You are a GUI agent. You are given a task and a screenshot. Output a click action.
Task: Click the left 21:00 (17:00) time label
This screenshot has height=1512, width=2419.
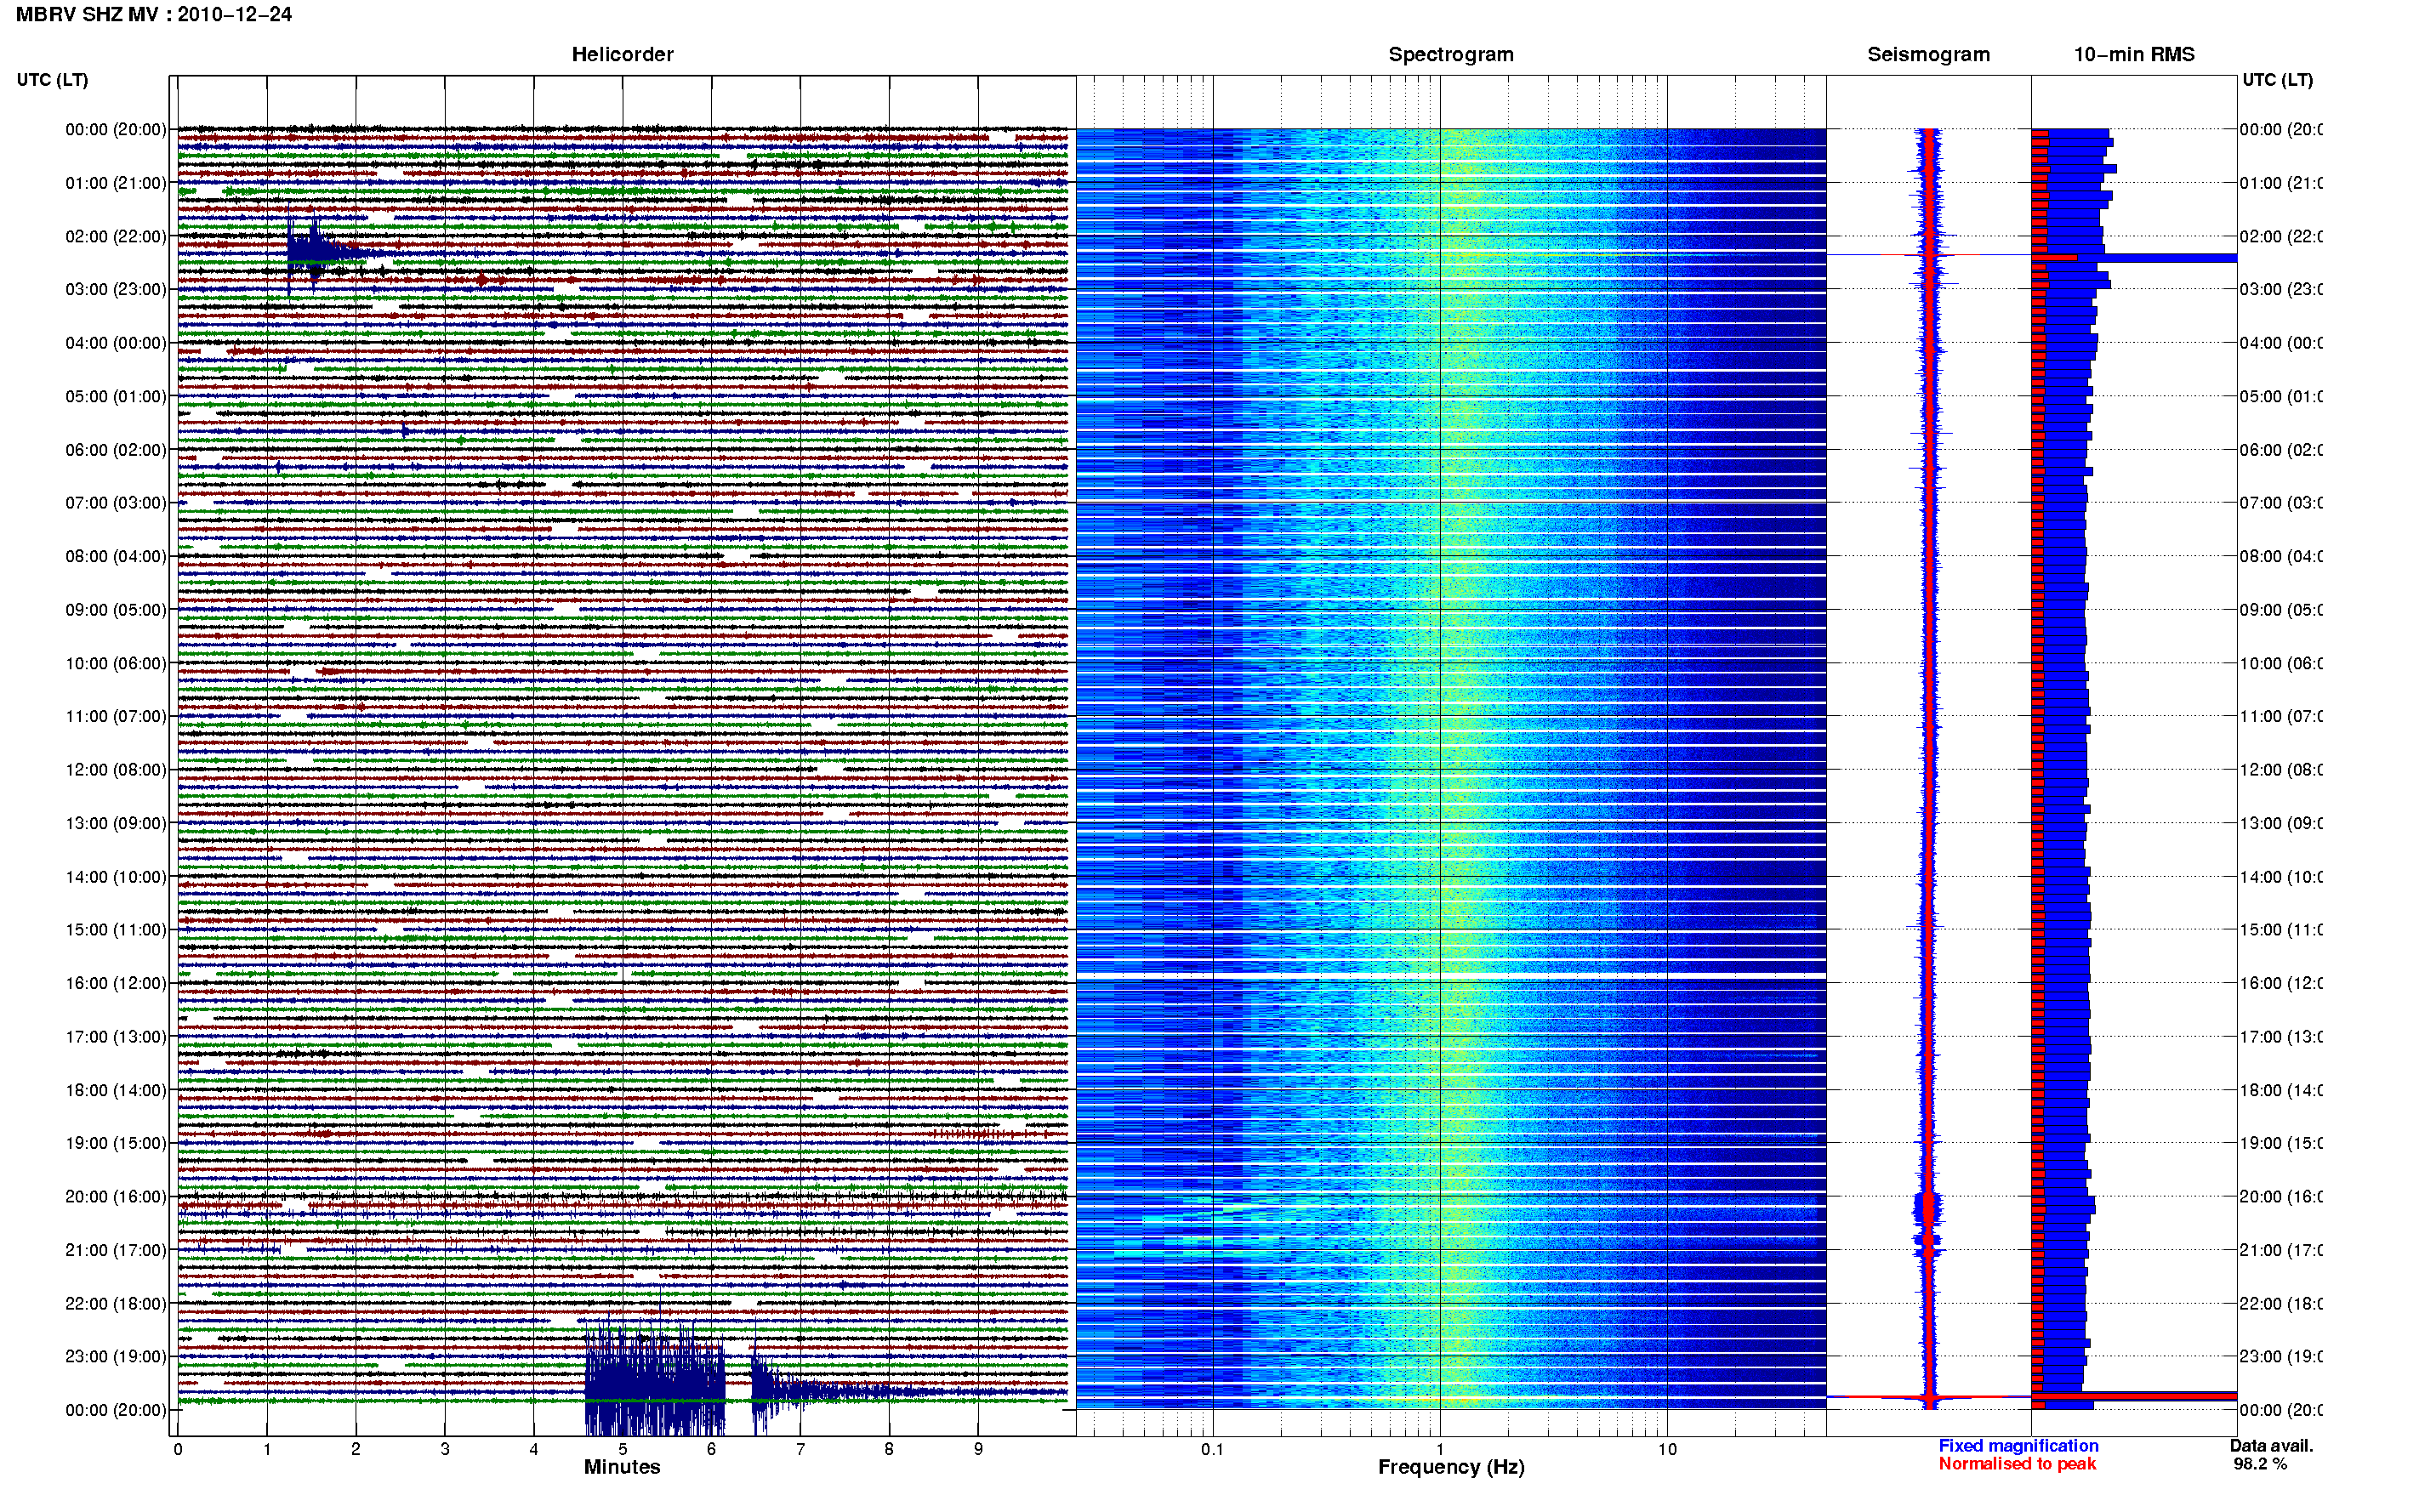click(116, 1250)
